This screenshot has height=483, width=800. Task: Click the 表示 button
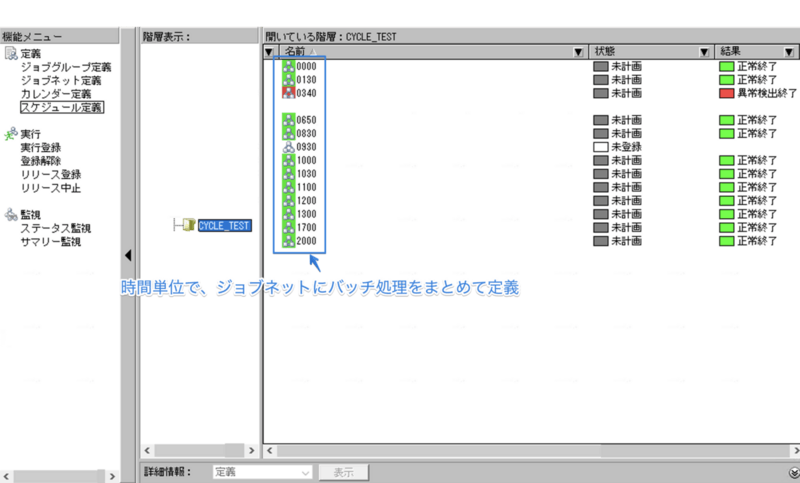tap(343, 472)
